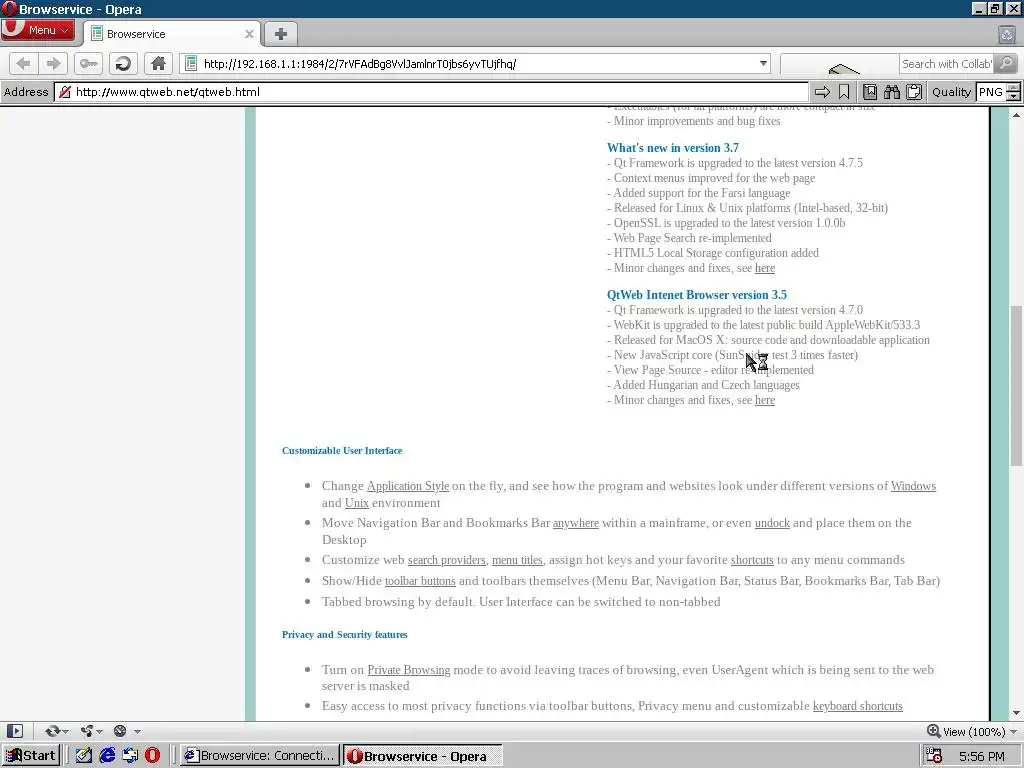
Task: Go to the Opera home page icon
Action: (158, 63)
